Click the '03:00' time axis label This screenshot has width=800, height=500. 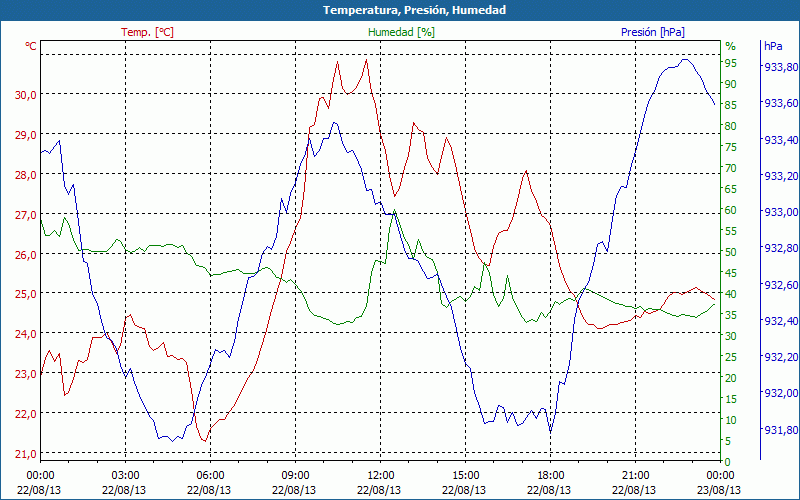click(126, 476)
